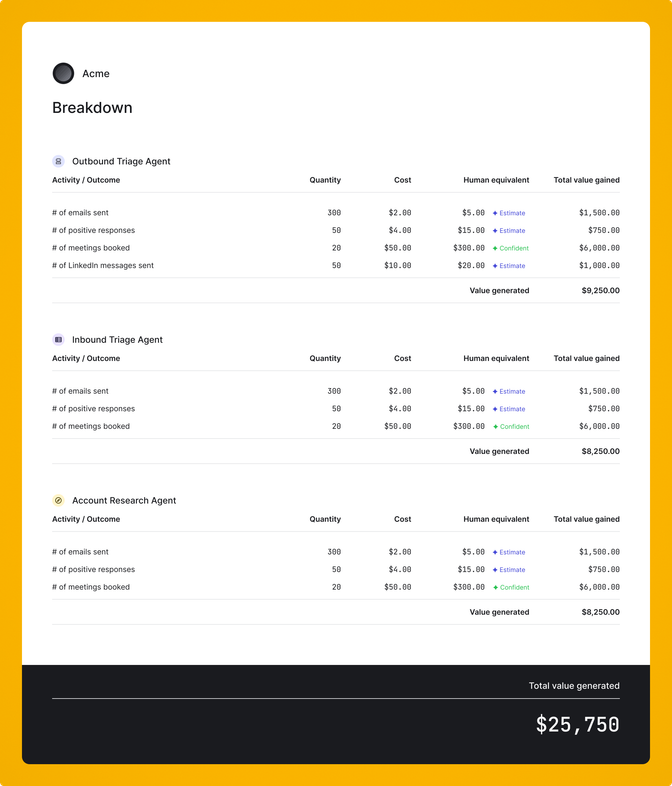Click Activity / Outcome header in Account Research table

tap(86, 519)
